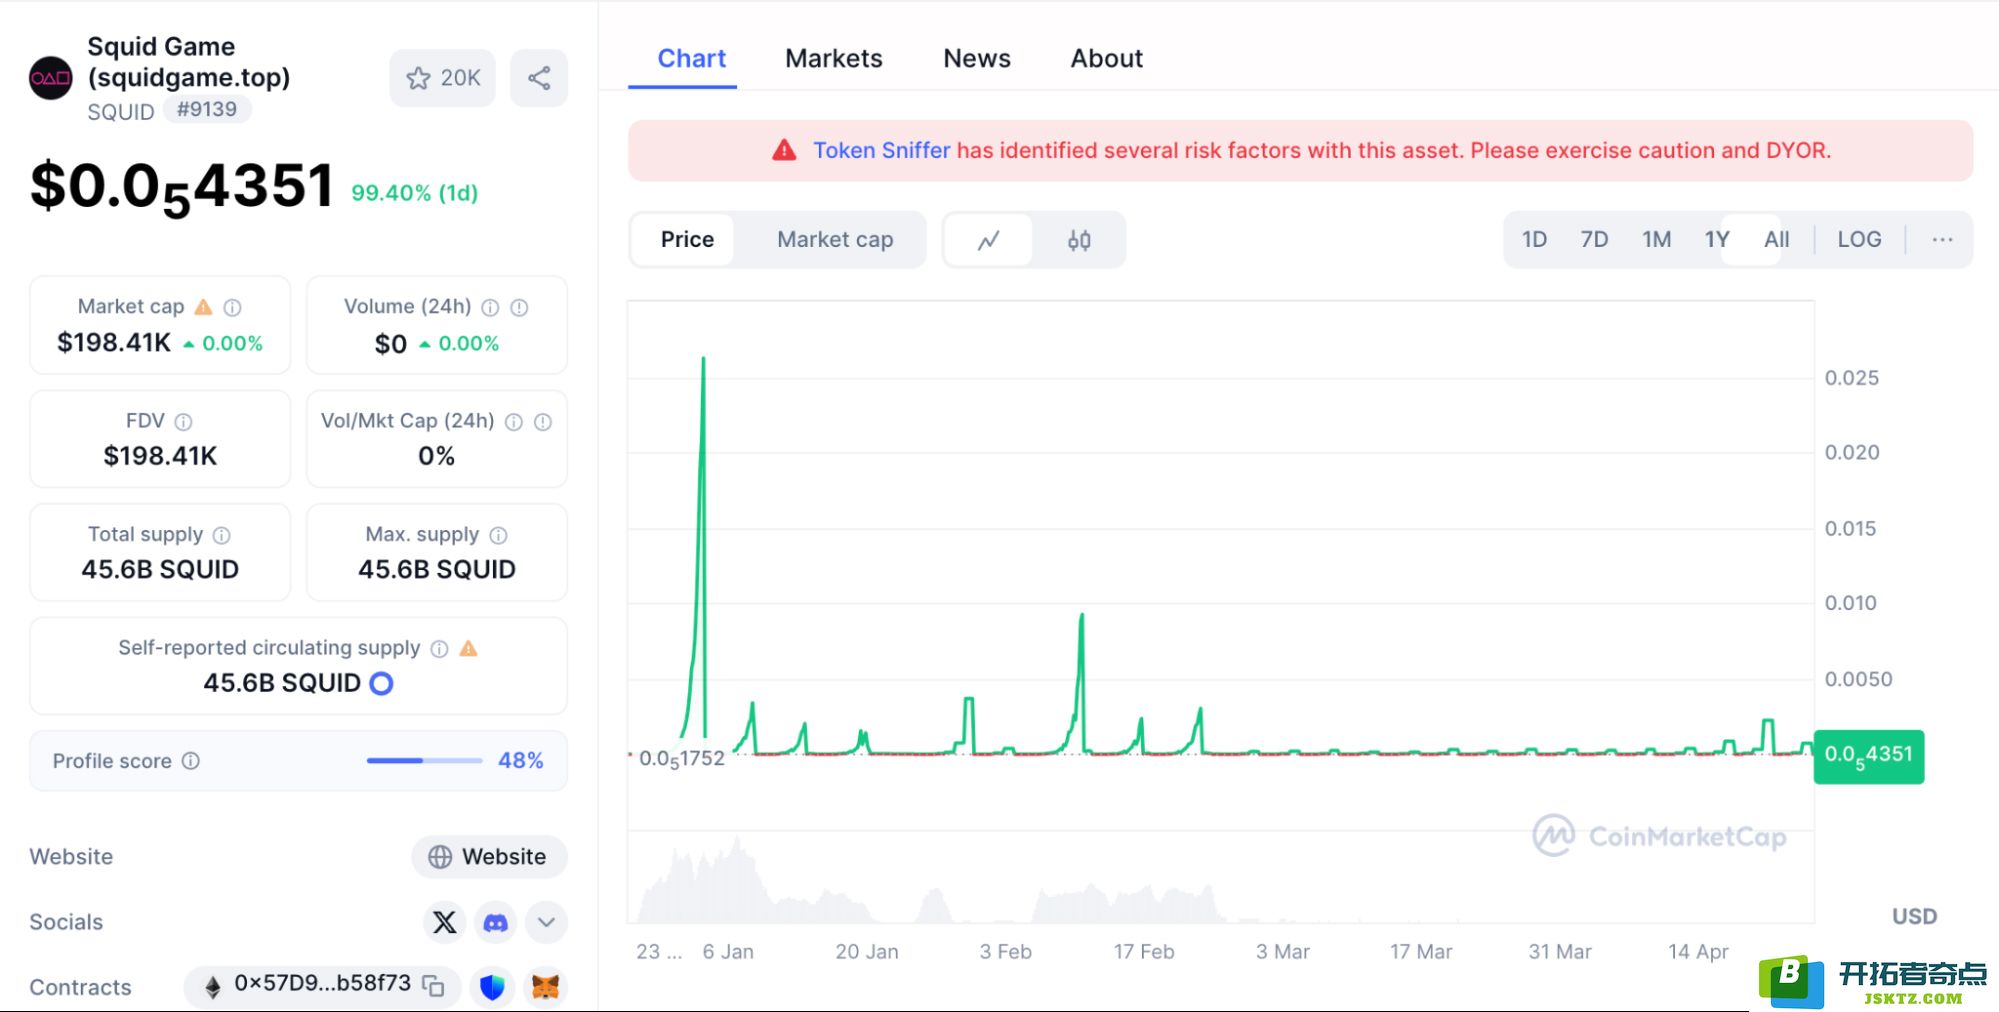Toggle LOG scale on chart
This screenshot has width=1999, height=1012.
point(1859,240)
